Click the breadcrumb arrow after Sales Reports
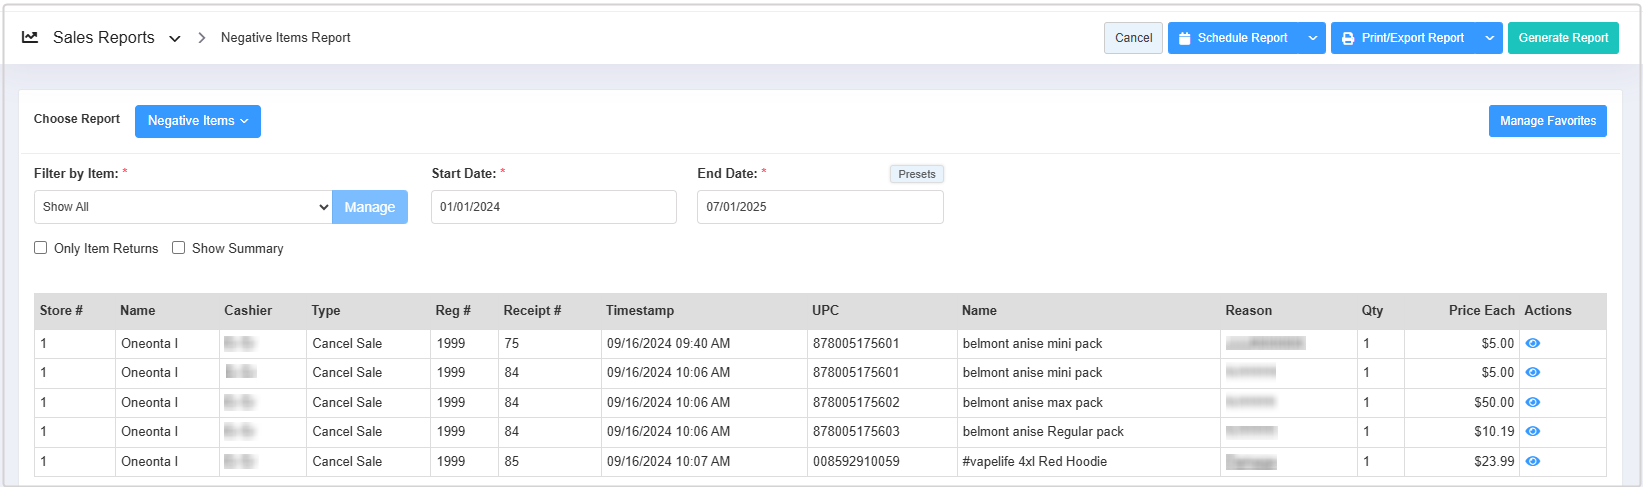This screenshot has width=1643, height=487. pos(201,38)
